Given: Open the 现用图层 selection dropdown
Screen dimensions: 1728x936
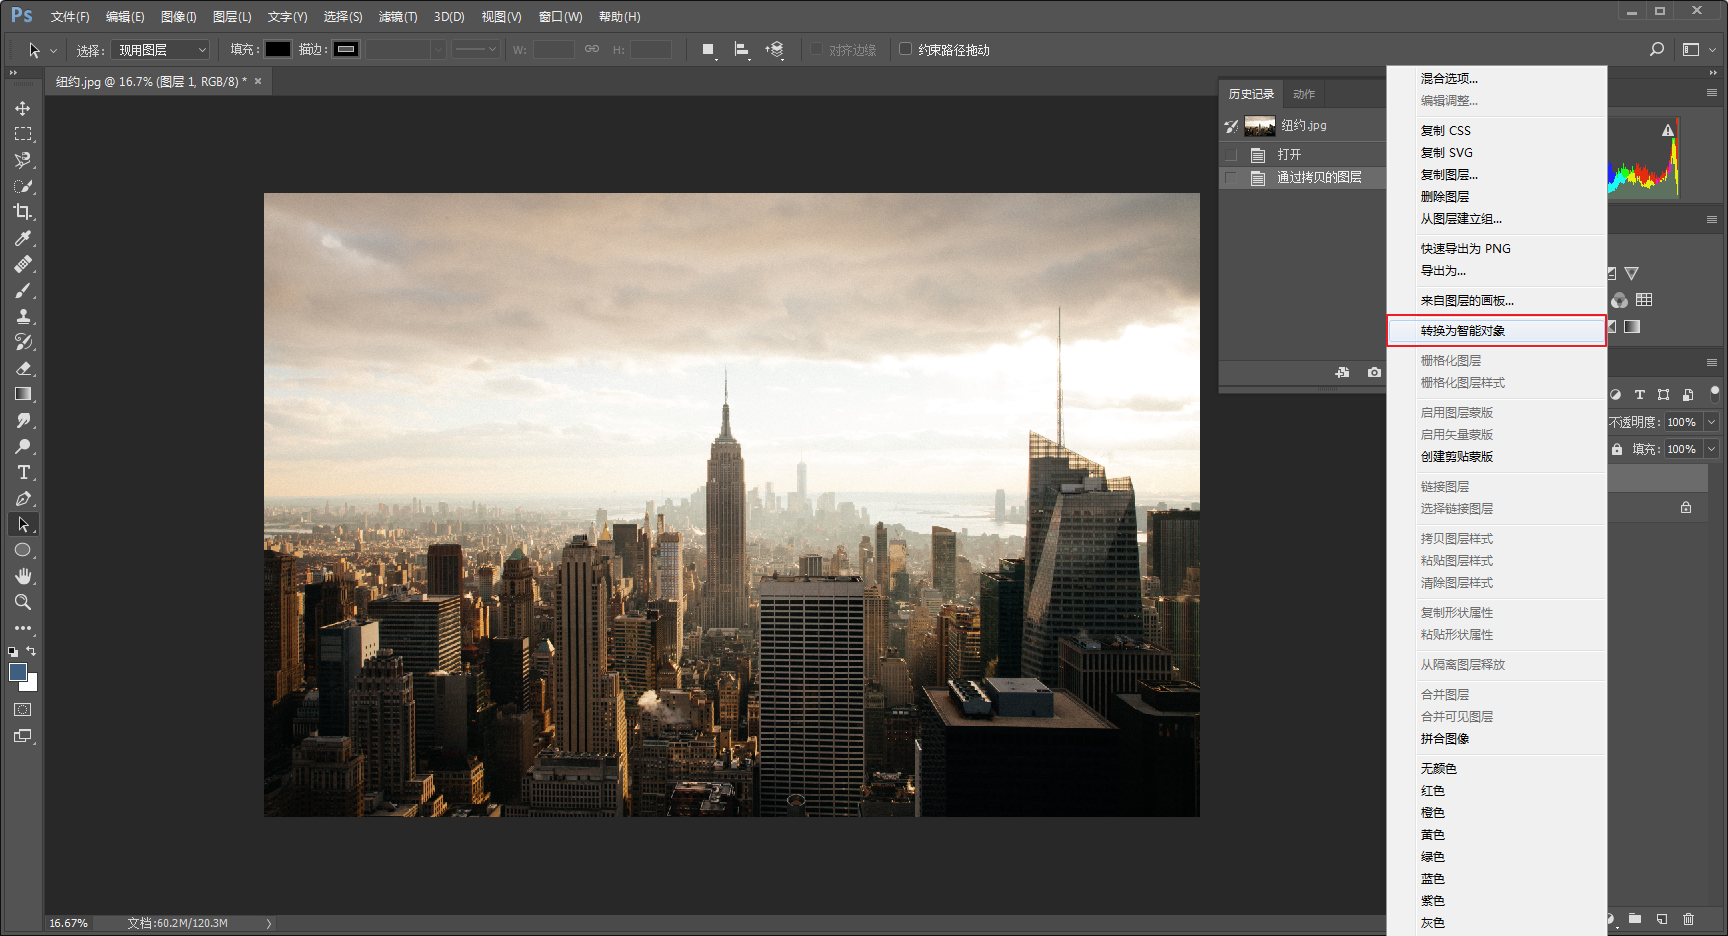Looking at the screenshot, I should [160, 50].
